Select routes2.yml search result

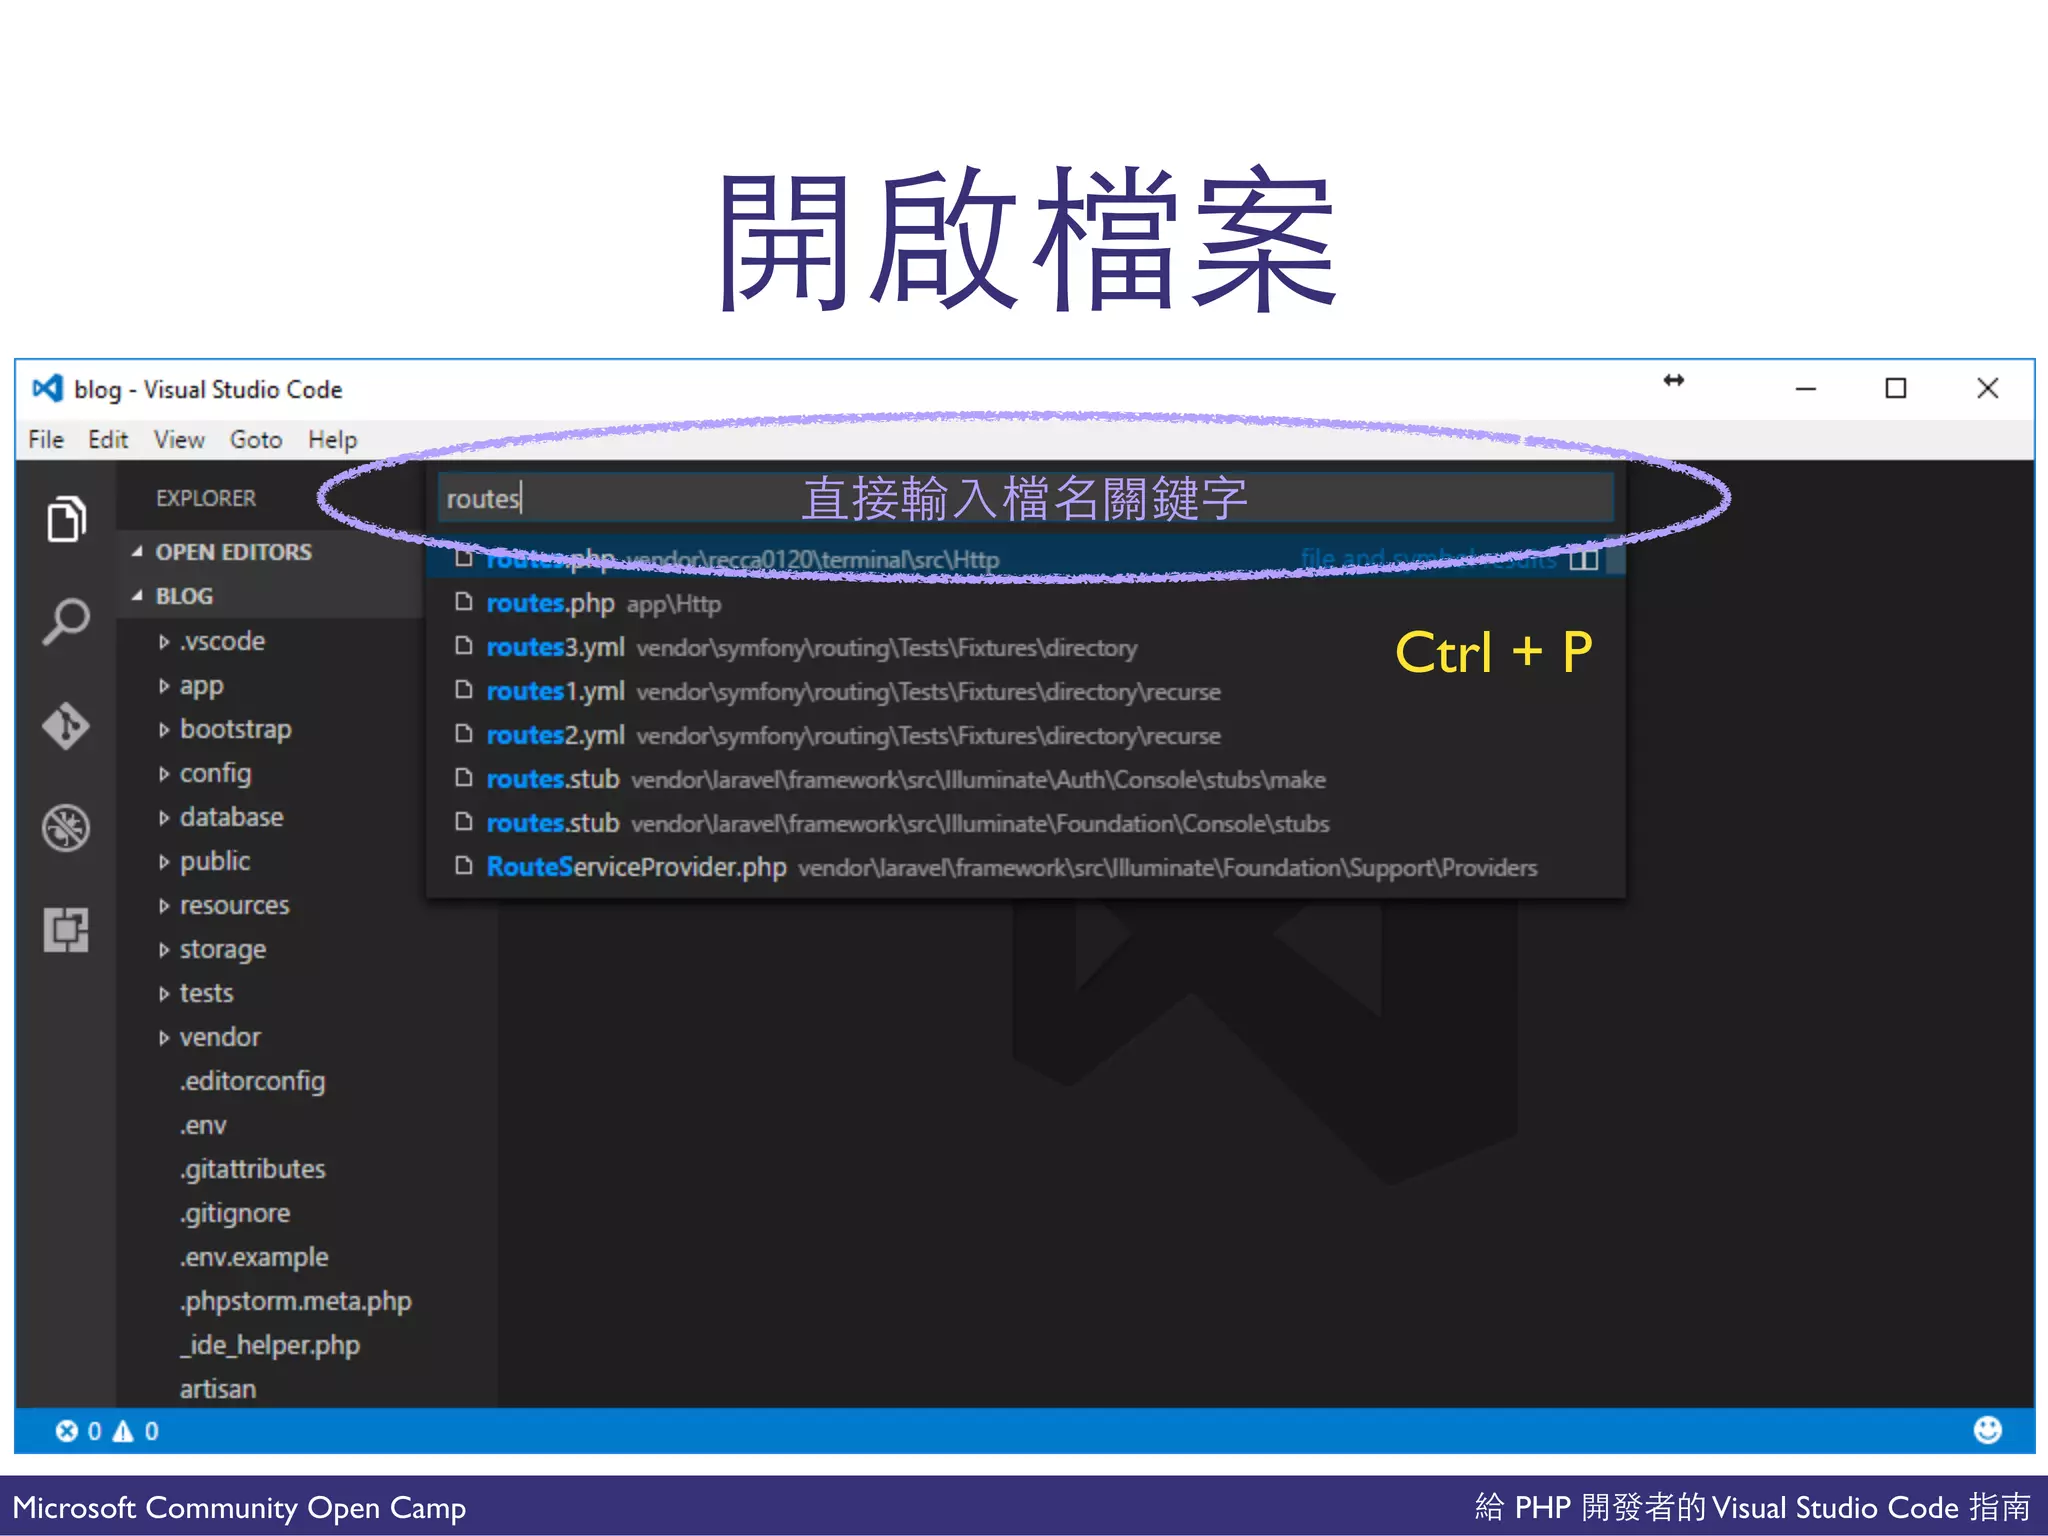(x=1025, y=735)
